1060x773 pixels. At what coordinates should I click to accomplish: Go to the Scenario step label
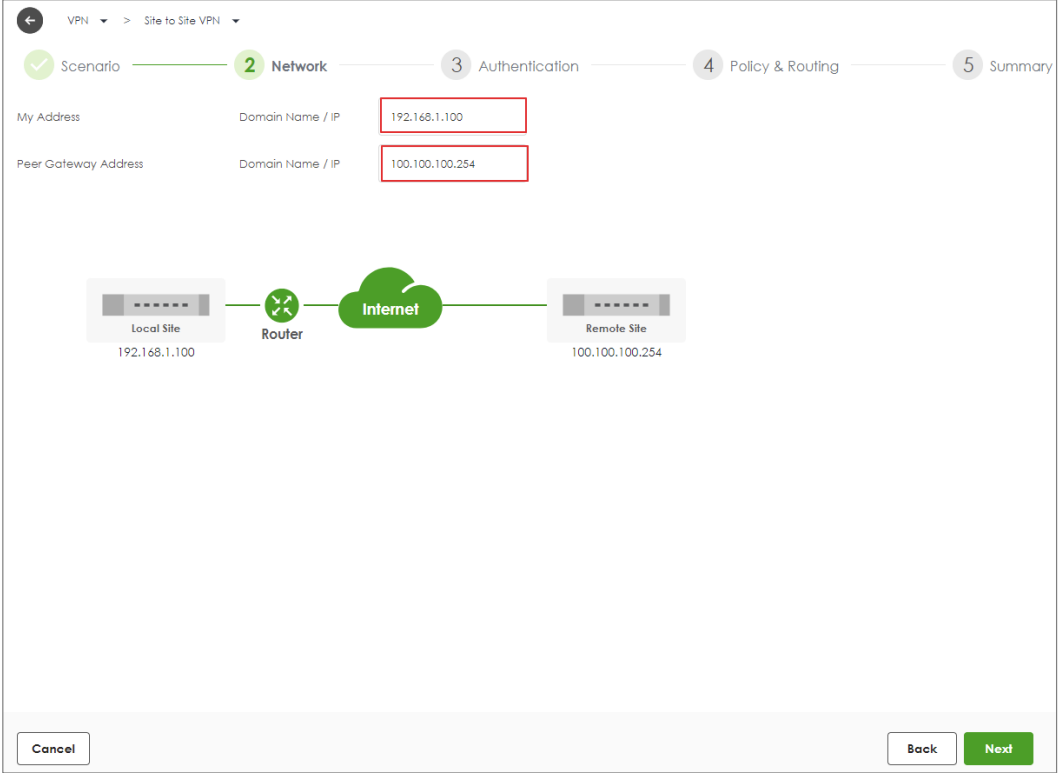tap(90, 66)
